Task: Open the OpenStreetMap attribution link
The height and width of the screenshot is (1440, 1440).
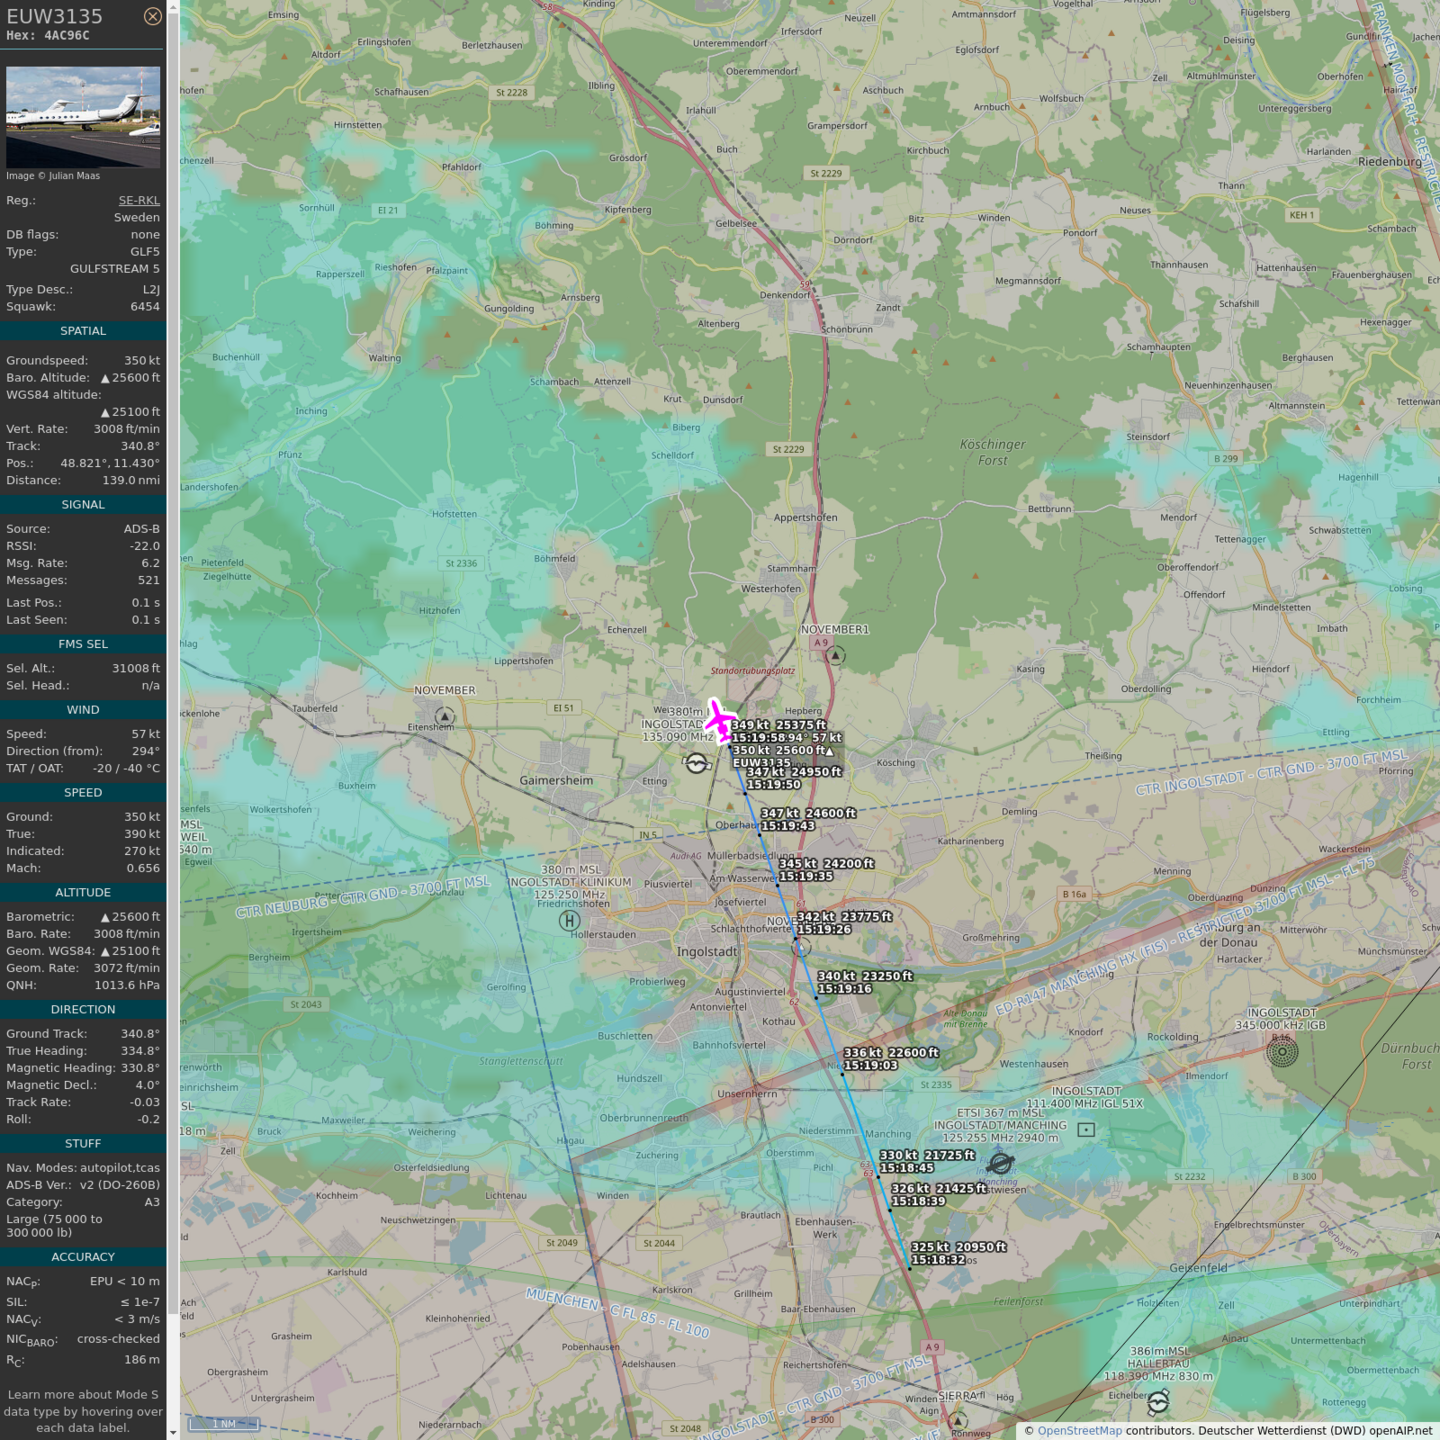Action: (x=1079, y=1430)
